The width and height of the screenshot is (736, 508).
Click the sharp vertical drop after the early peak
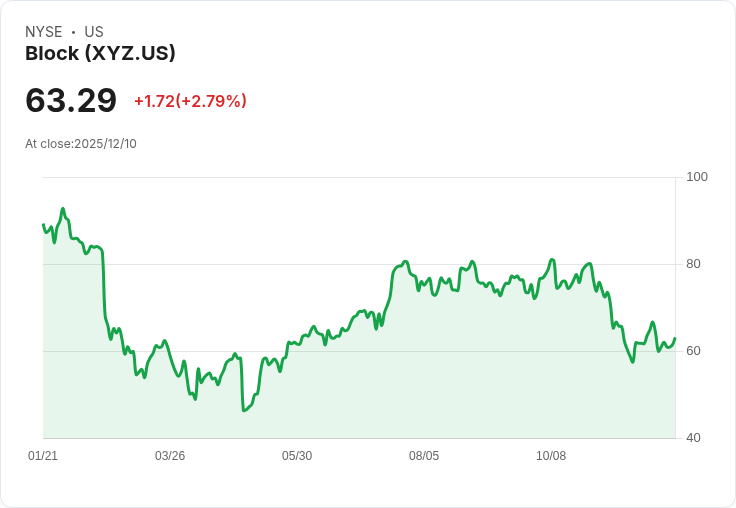(x=104, y=285)
